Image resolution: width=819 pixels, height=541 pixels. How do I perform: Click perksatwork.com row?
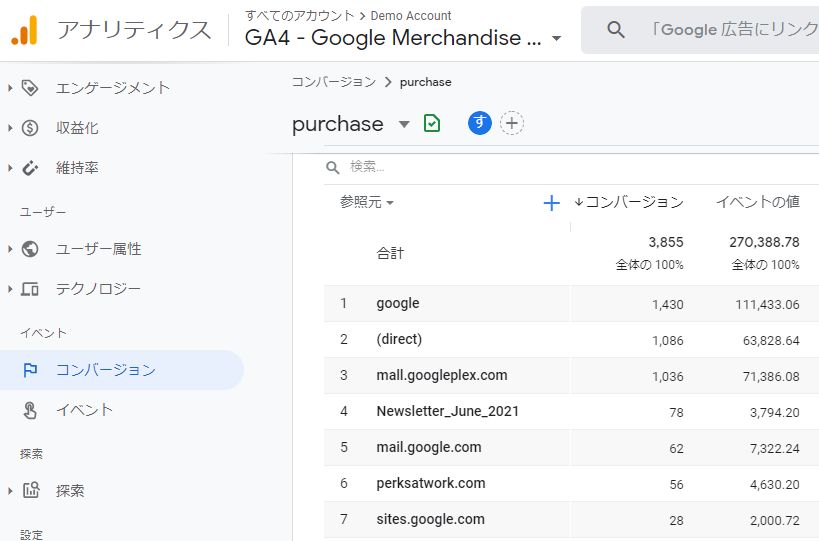pyautogui.click(x=571, y=484)
